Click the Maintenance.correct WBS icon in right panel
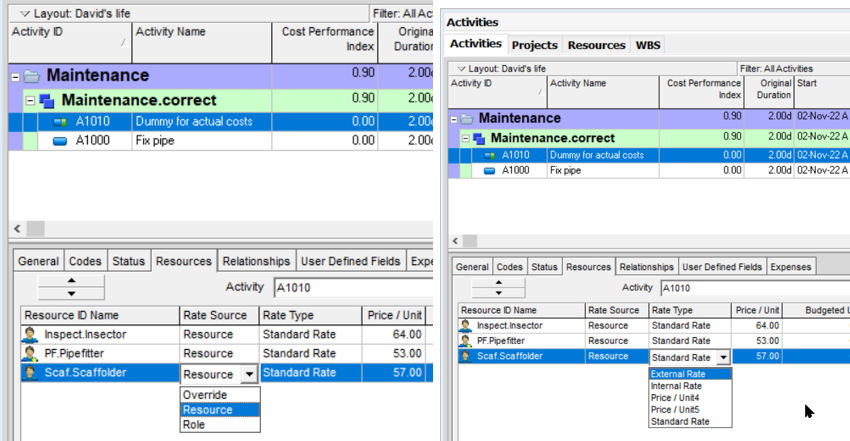The width and height of the screenshot is (850, 441). click(479, 137)
